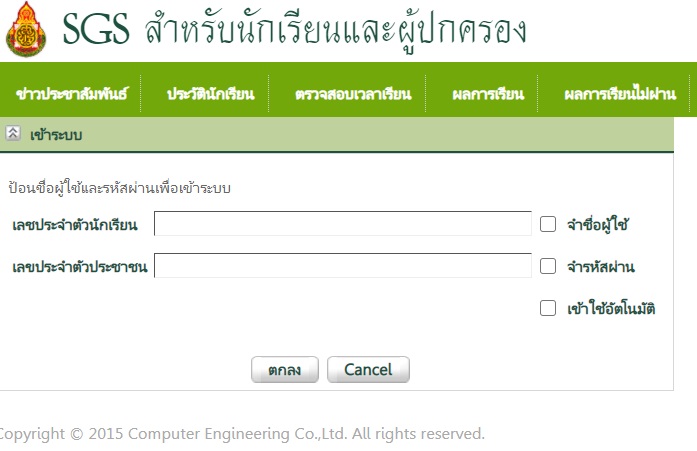Image resolution: width=697 pixels, height=451 pixels.
Task: Collapse the เข้าระบบ login panel arrow icon
Action: (13, 133)
